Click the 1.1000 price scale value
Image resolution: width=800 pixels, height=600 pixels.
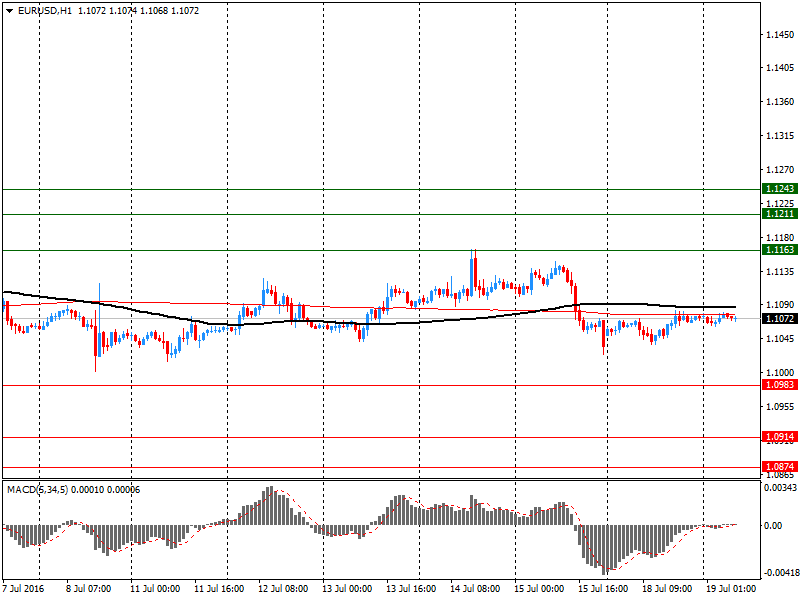click(x=780, y=373)
